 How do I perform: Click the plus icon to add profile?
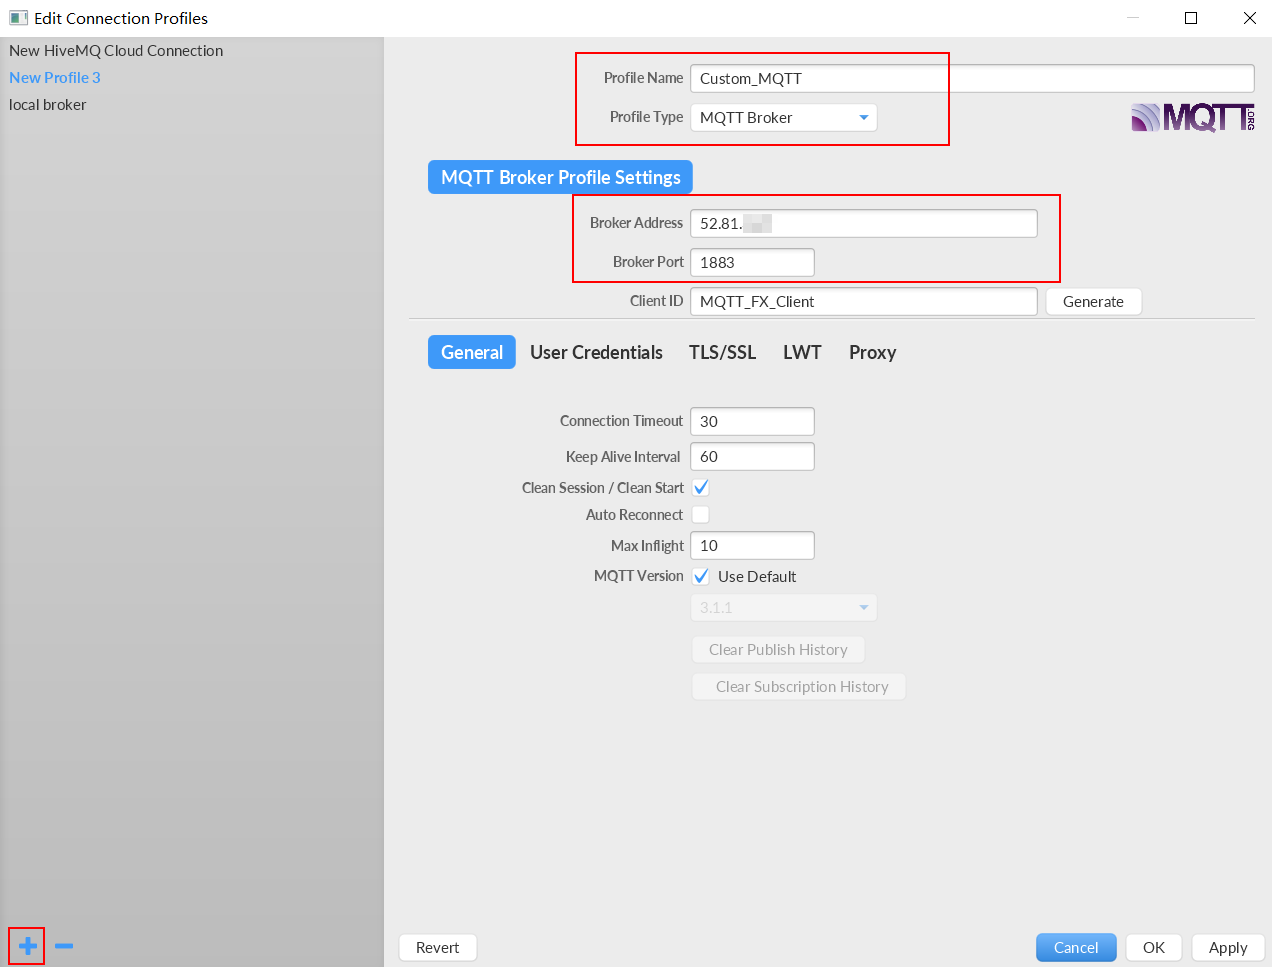(27, 946)
